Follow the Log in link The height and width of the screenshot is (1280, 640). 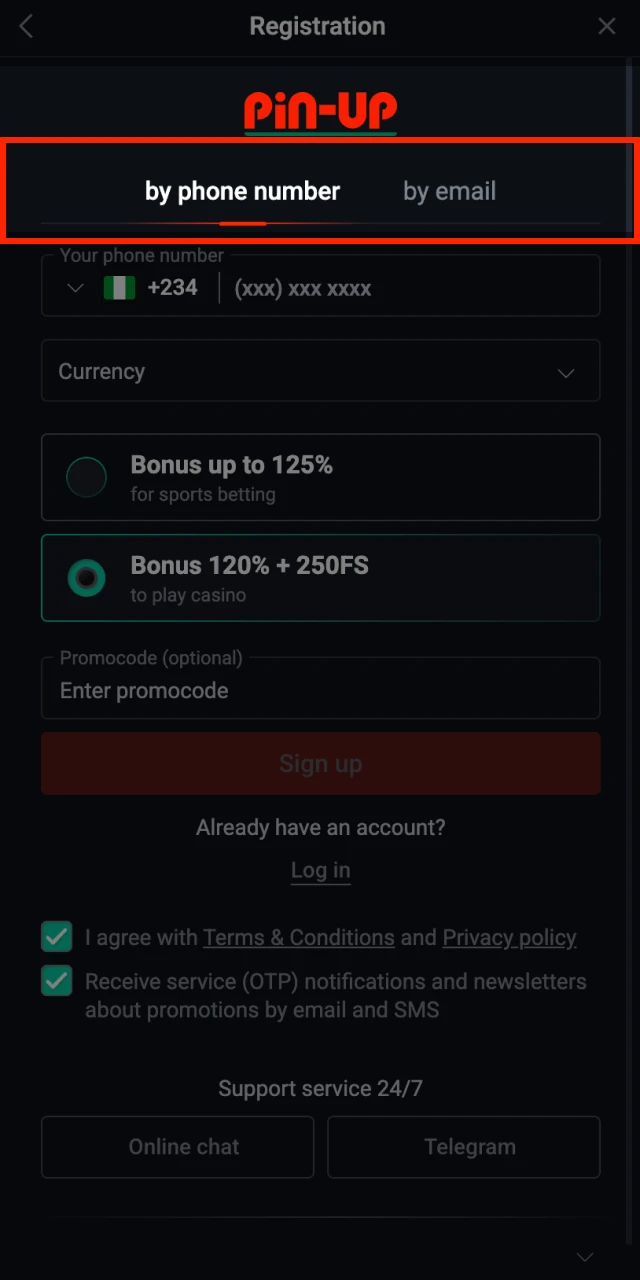click(320, 871)
